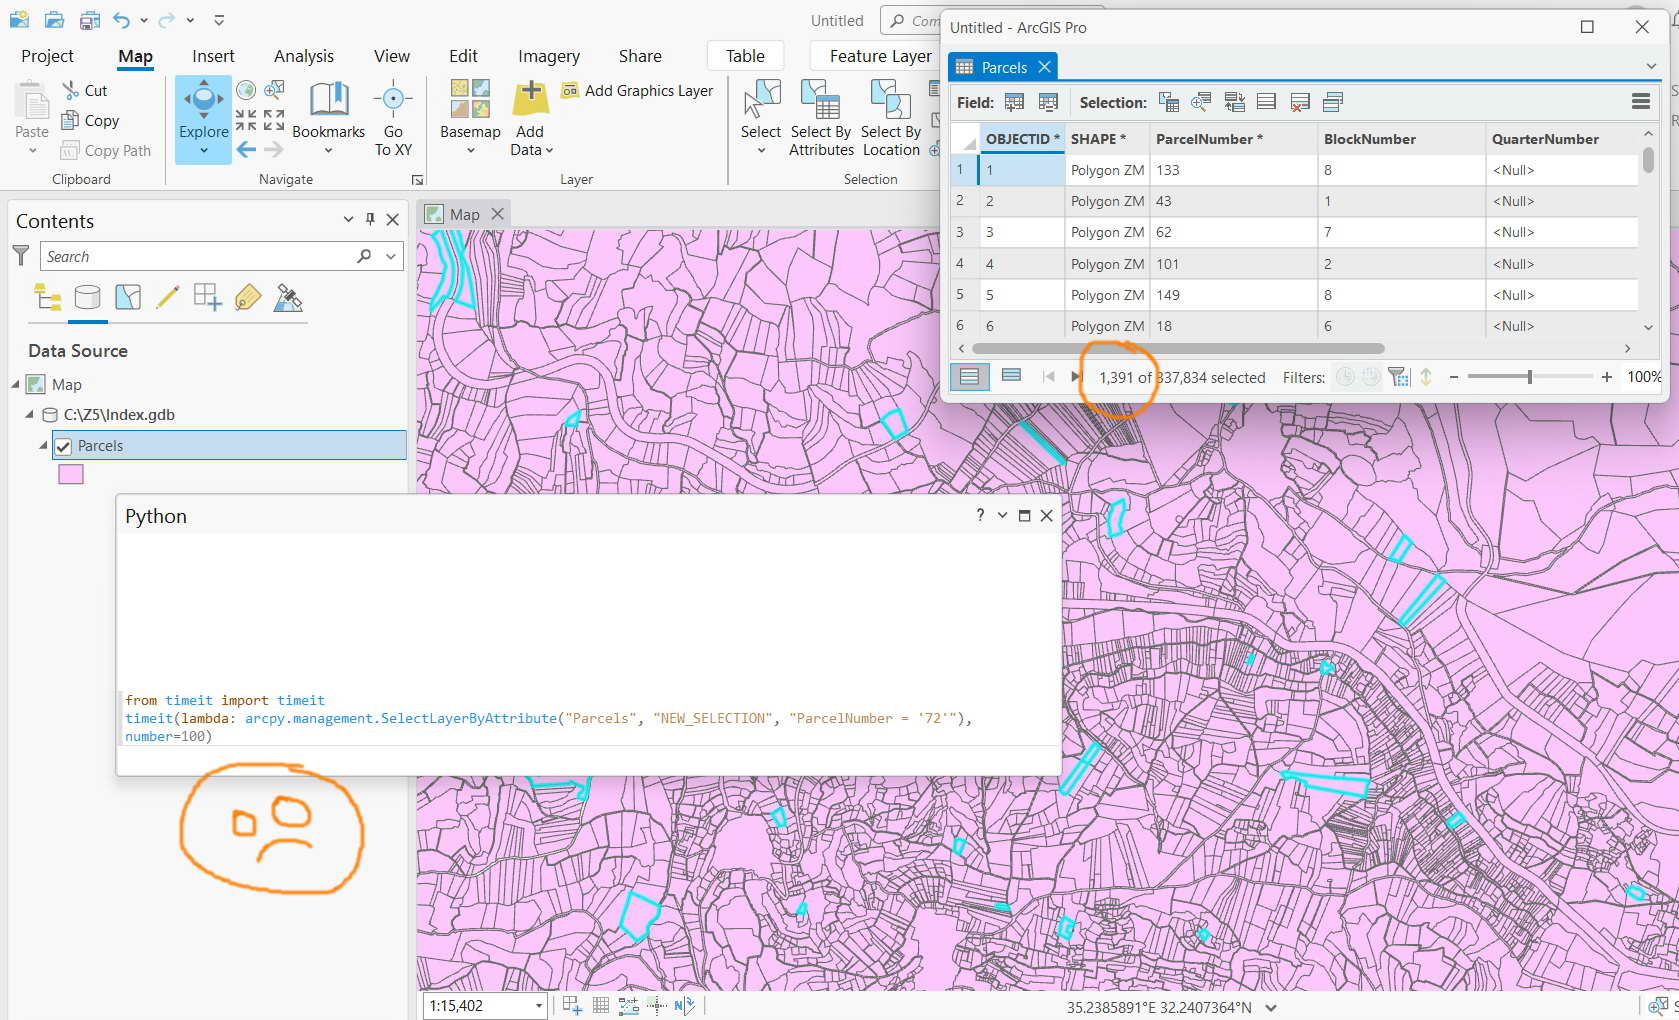The image size is (1679, 1020).
Task: Switch attribute table to show selected records only
Action: (1011, 377)
